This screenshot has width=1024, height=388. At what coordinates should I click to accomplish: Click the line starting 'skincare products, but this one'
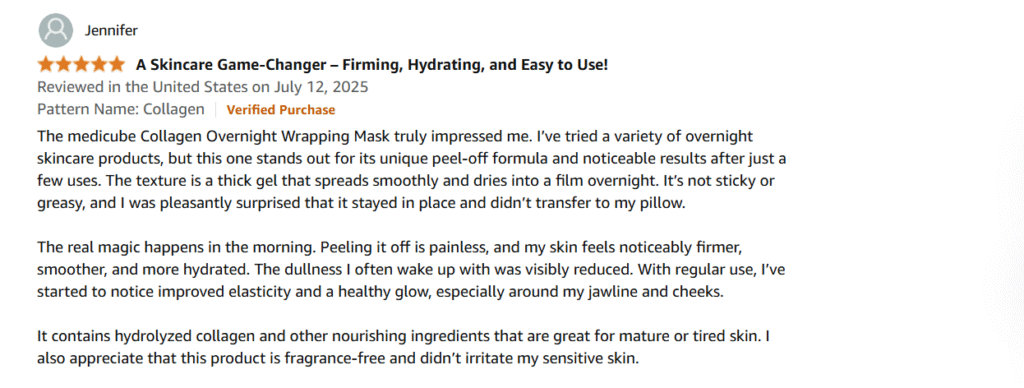point(411,159)
